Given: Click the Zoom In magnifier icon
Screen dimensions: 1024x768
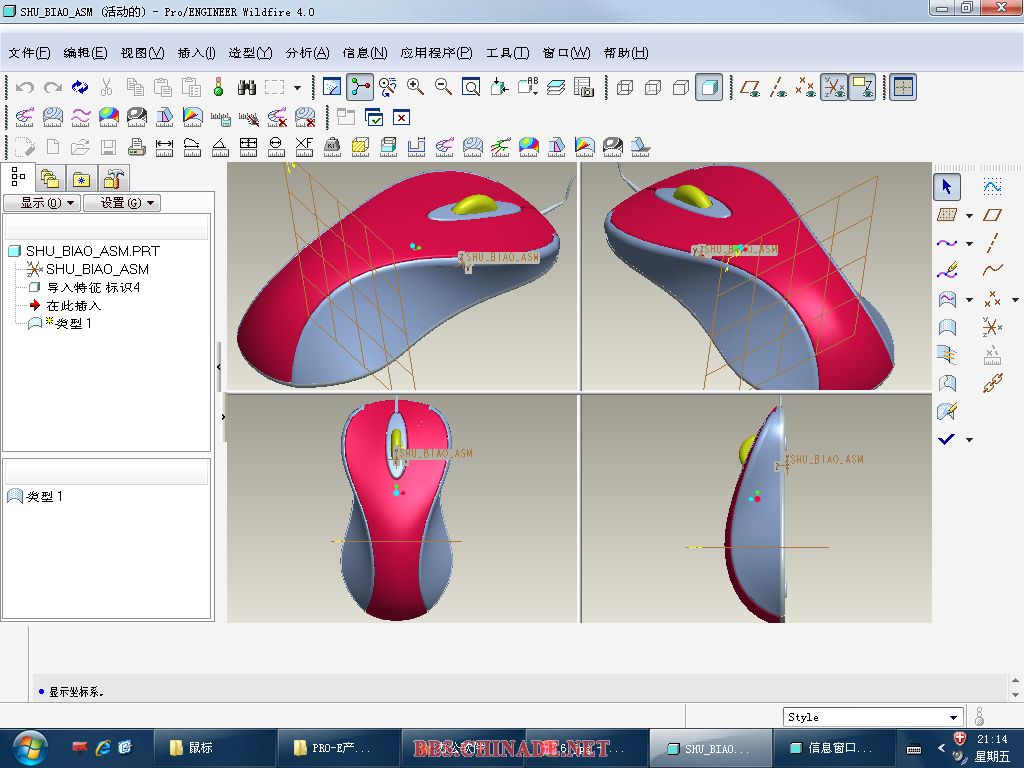Looking at the screenshot, I should [x=416, y=88].
